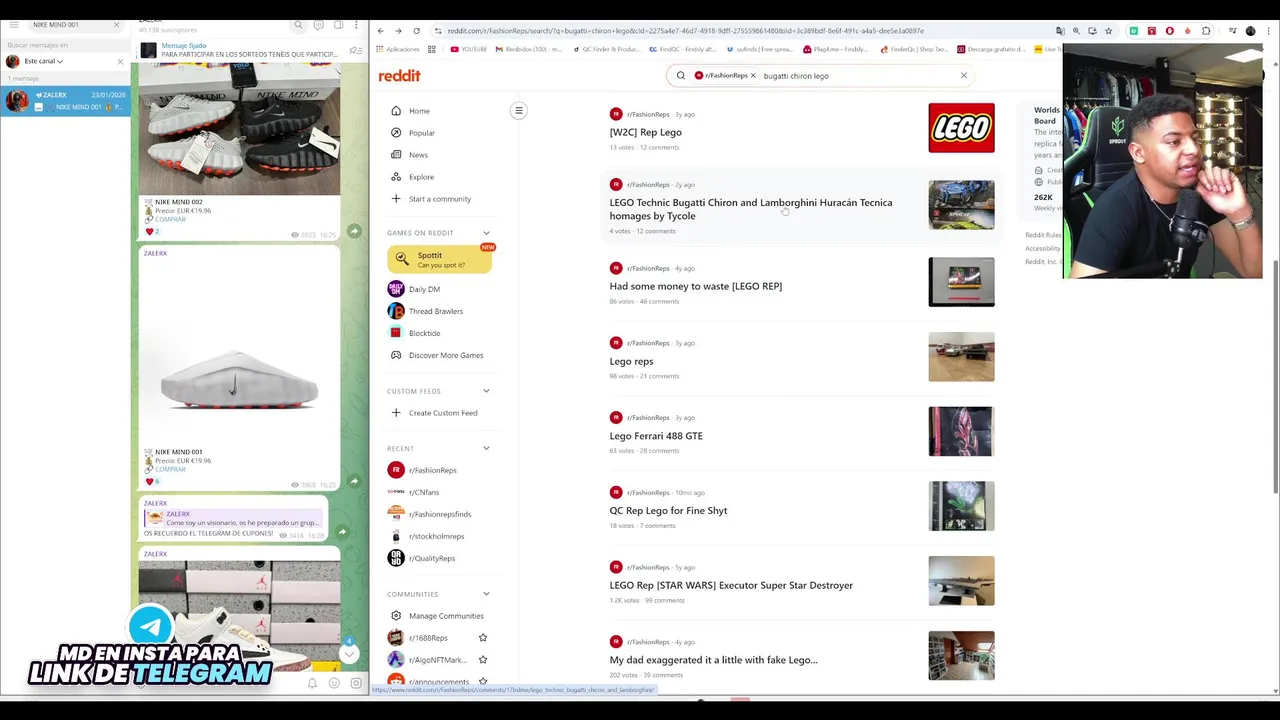Image resolution: width=1280 pixels, height=720 pixels.
Task: Click COMPRAR link under NIKE MIND 002
Action: [170, 219]
